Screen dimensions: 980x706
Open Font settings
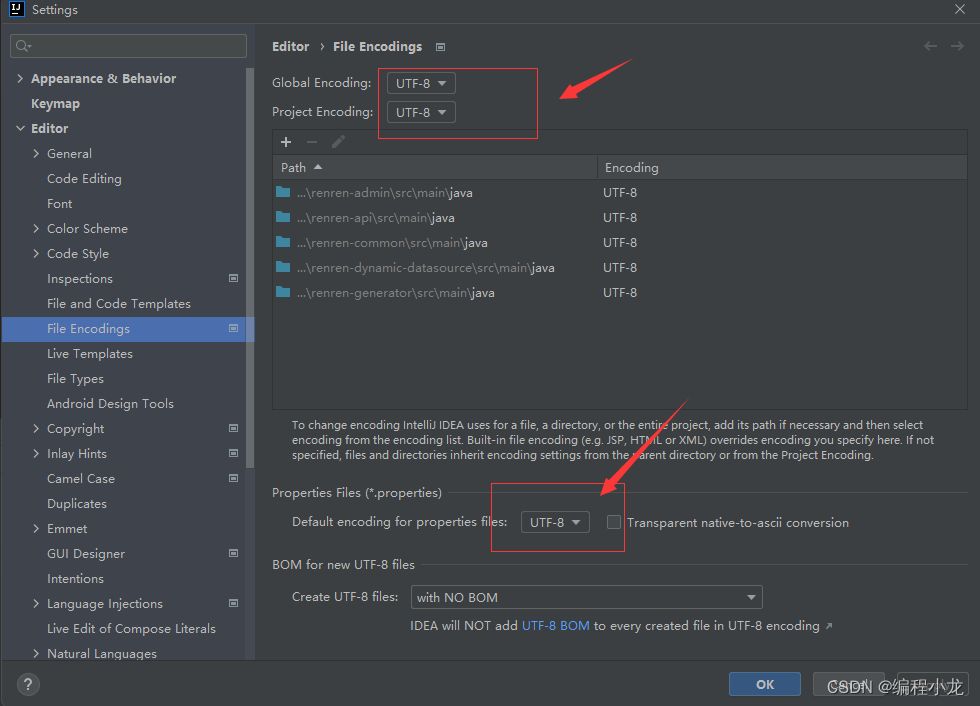pos(59,204)
